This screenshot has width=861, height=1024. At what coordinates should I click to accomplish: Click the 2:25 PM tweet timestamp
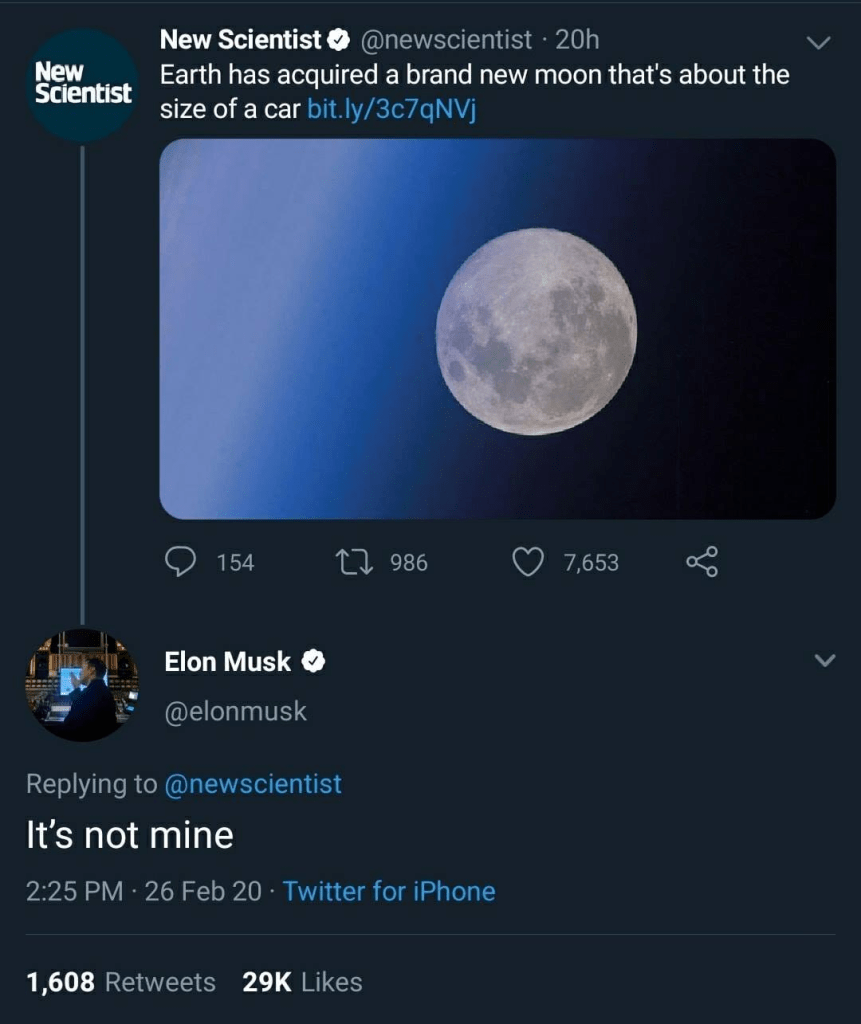[x=74, y=891]
